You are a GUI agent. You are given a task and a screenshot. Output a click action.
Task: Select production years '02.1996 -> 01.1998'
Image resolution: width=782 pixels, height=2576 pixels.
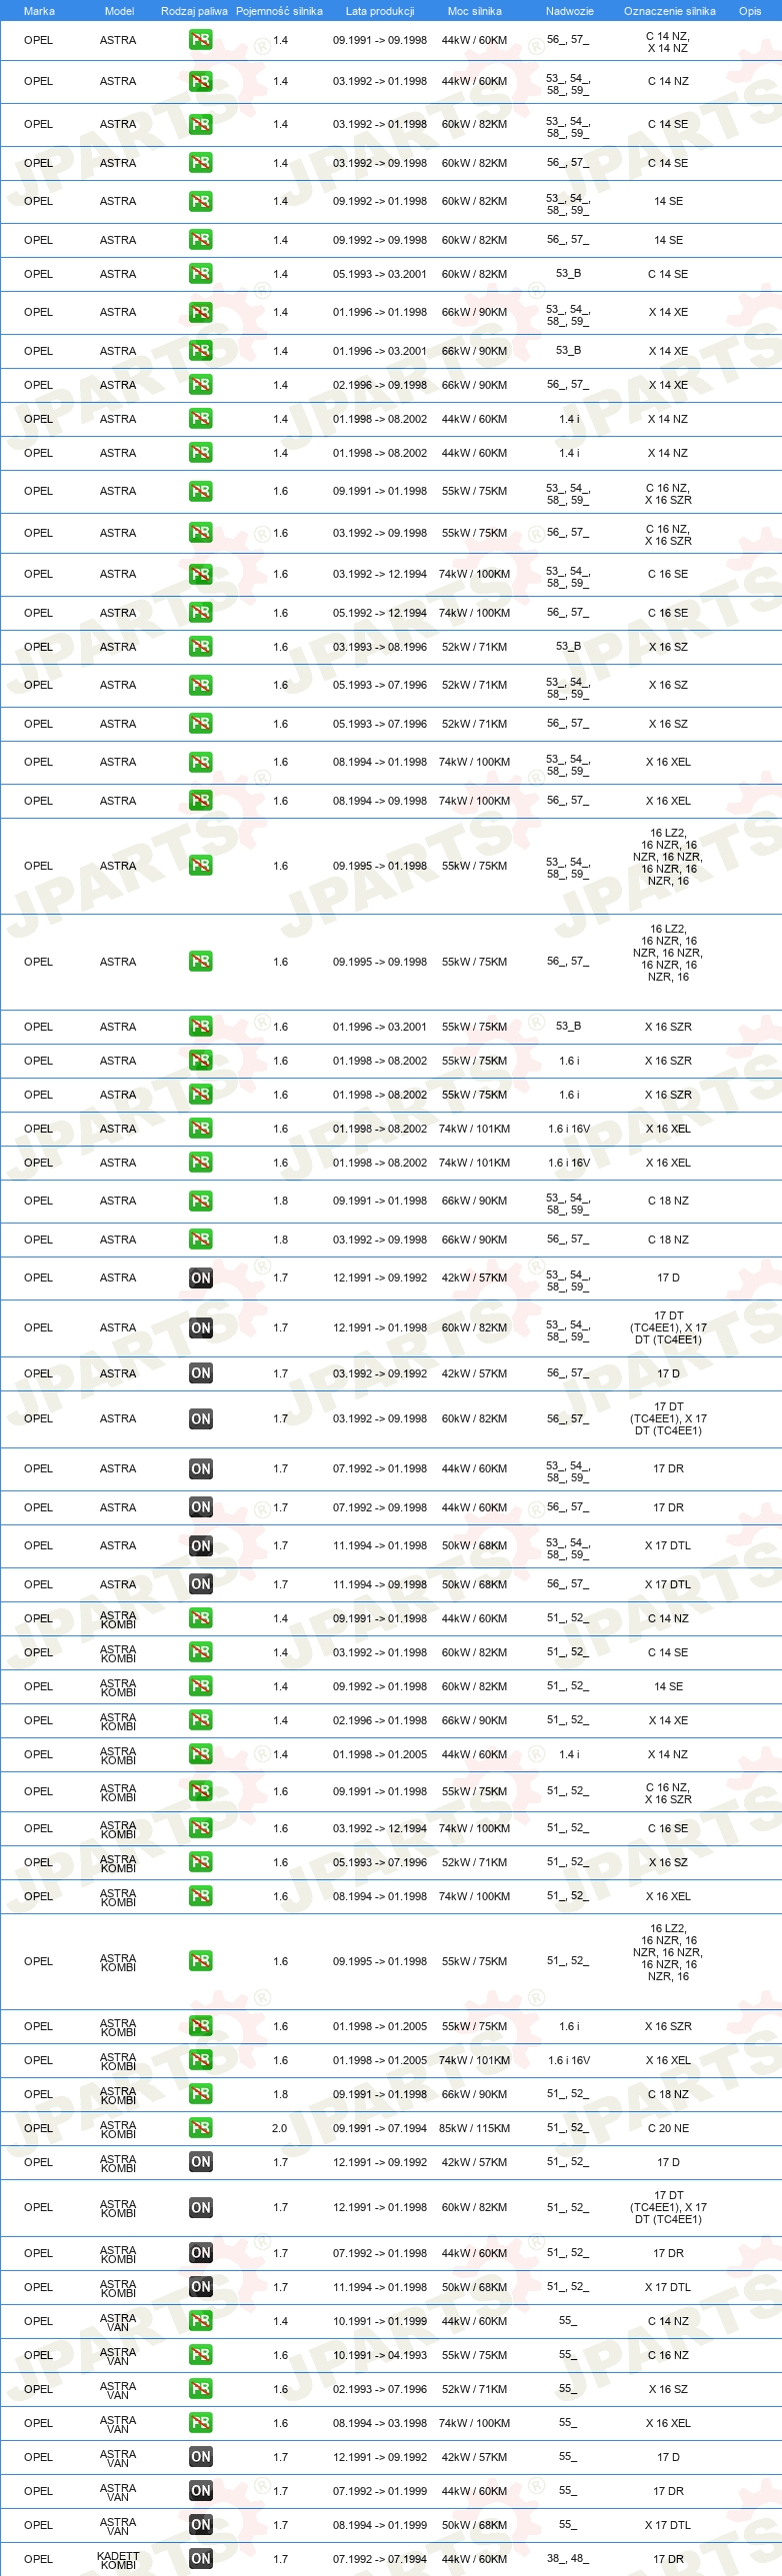point(380,1721)
